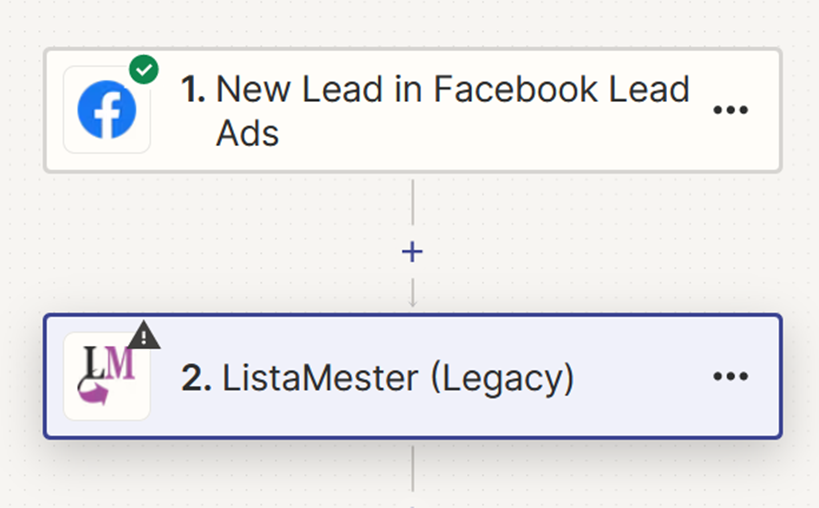Open the ListaMester step three-dot menu
819x508 pixels.
(x=731, y=376)
